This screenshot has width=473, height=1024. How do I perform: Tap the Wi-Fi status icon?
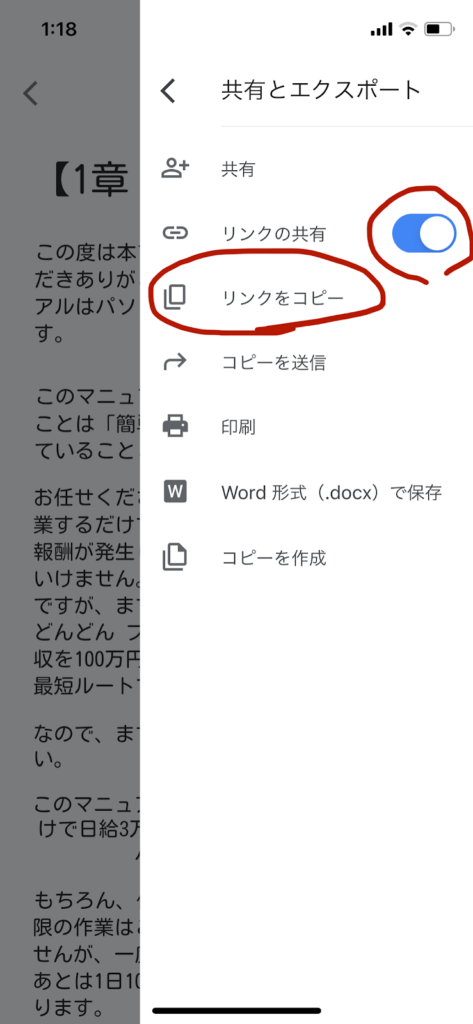pyautogui.click(x=408, y=29)
